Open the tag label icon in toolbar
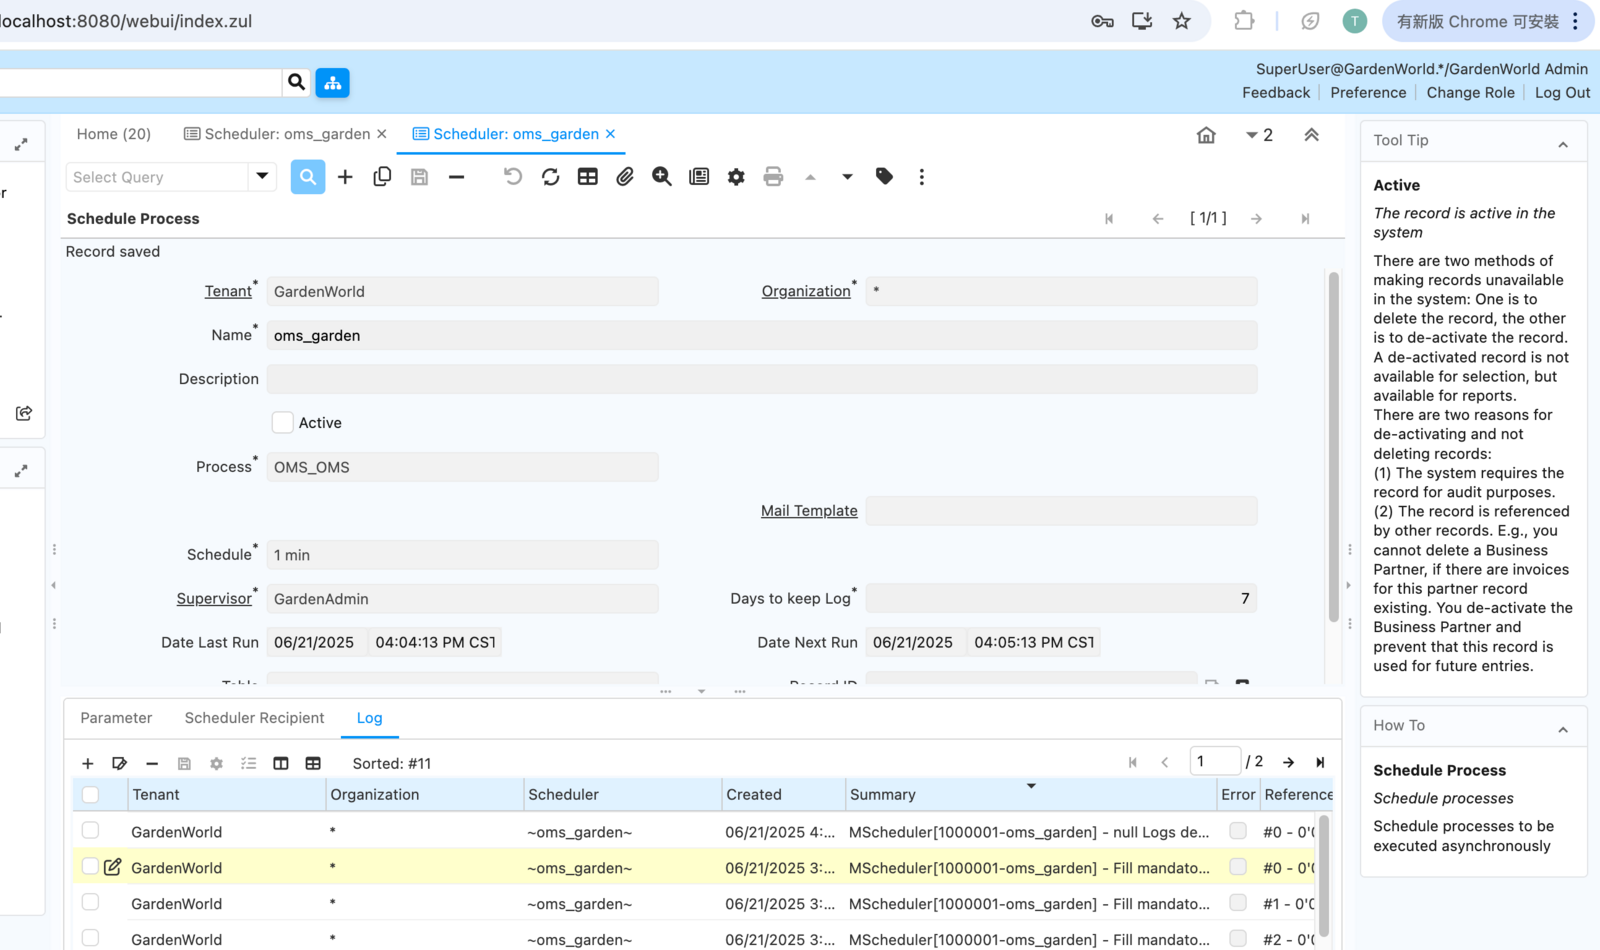 coord(884,177)
